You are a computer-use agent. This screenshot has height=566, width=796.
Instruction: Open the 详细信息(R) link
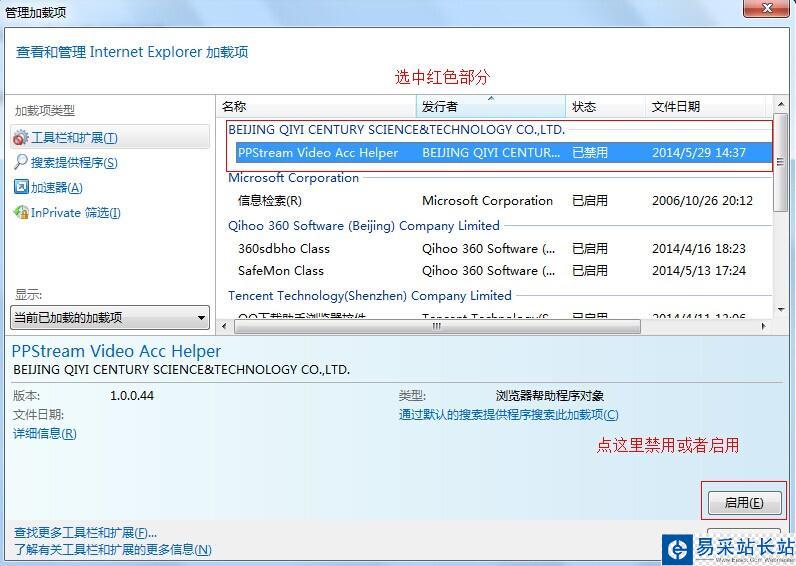[x=45, y=434]
